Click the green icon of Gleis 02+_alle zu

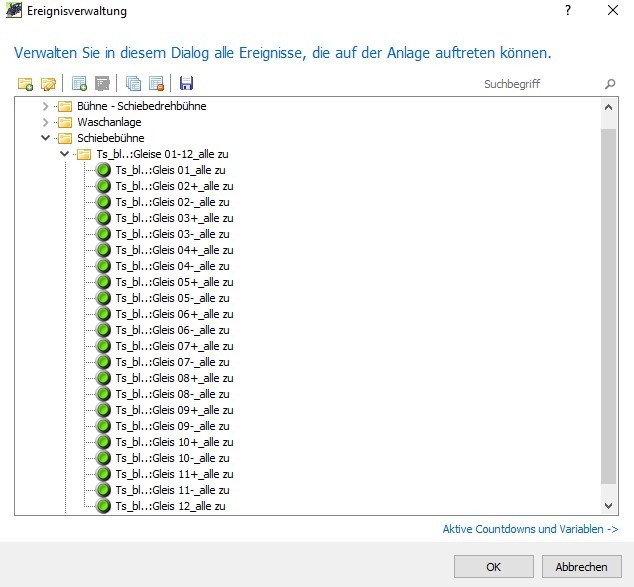point(104,186)
